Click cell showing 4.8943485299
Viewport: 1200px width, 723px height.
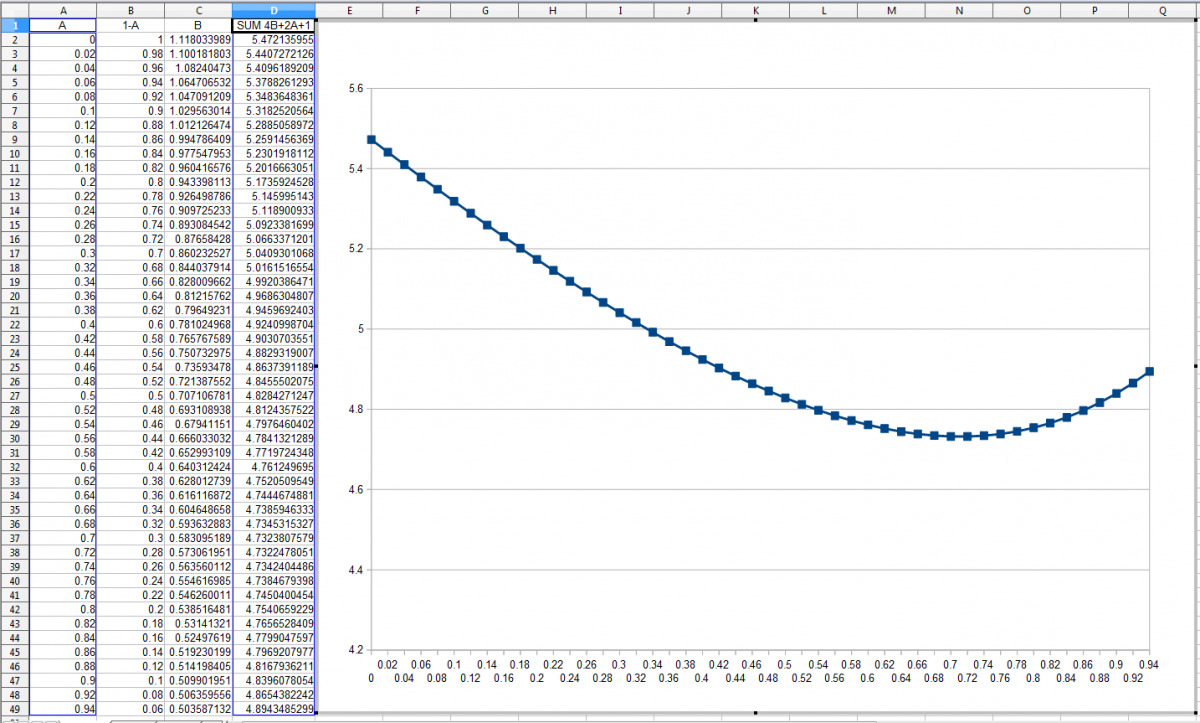pos(273,709)
